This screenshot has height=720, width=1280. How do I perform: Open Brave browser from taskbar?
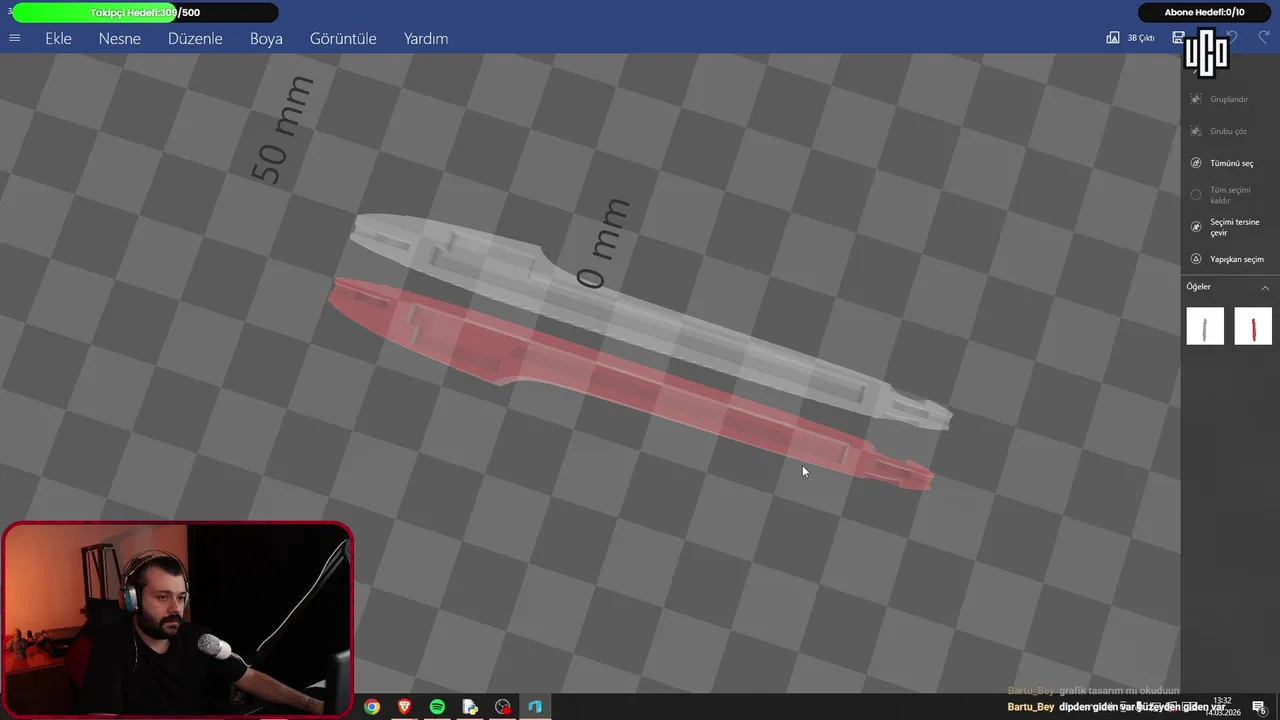click(405, 707)
